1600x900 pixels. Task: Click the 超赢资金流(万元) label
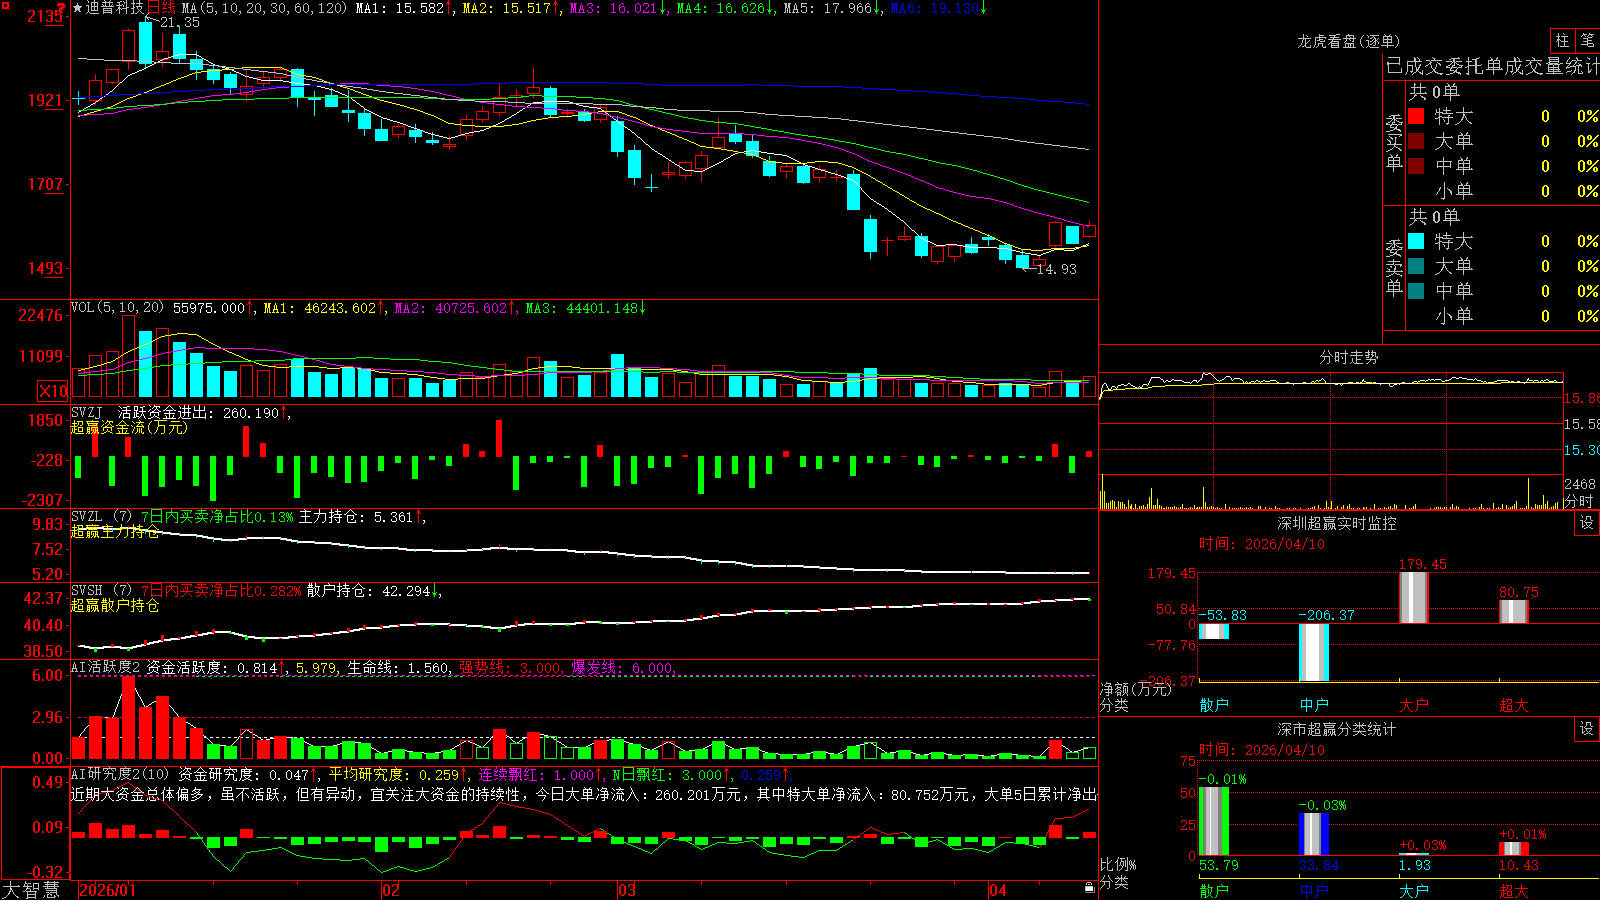click(x=129, y=427)
